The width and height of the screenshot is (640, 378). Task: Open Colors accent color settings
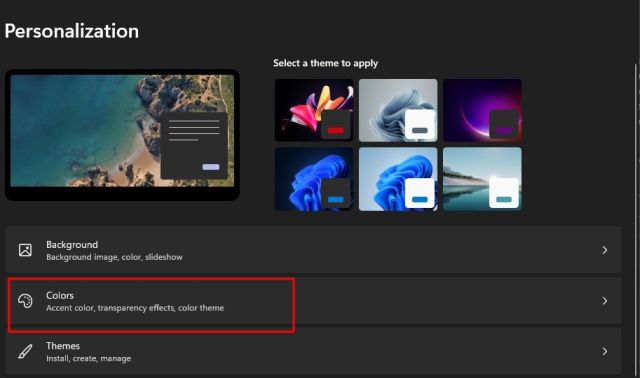313,301
